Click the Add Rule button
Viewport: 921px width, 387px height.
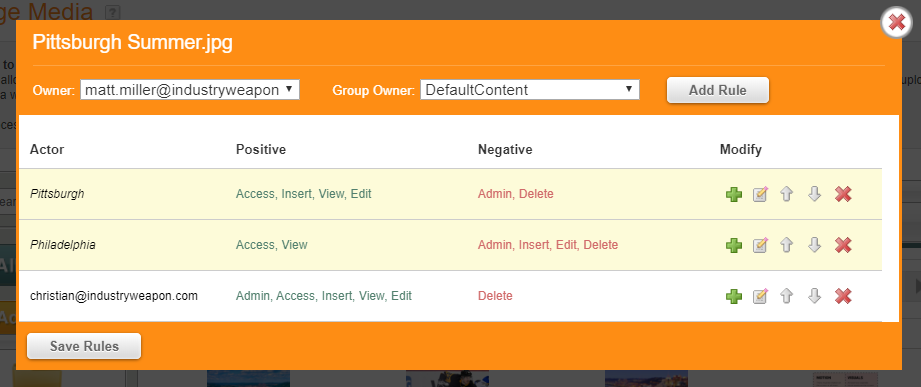tap(717, 90)
